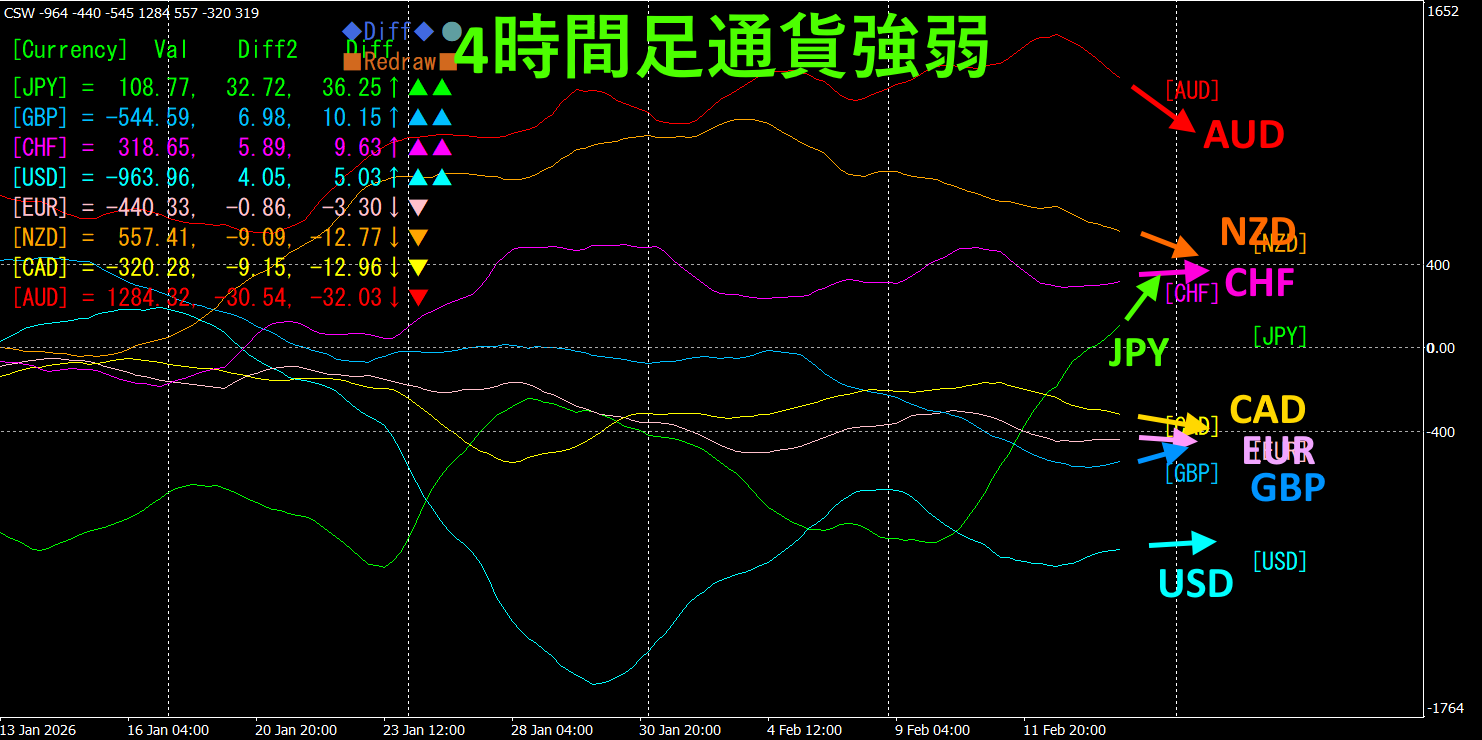This screenshot has width=1482, height=740.
Task: Click the 11 Feb 20:00 time axis label
Action: (x=1064, y=730)
